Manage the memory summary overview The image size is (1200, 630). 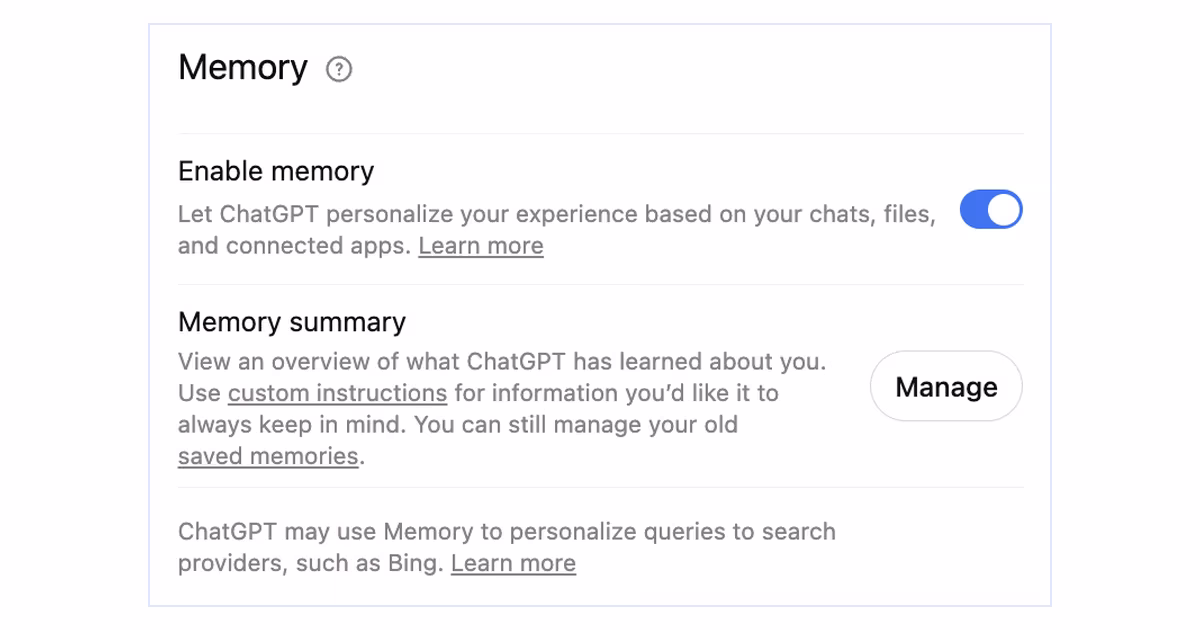946,387
